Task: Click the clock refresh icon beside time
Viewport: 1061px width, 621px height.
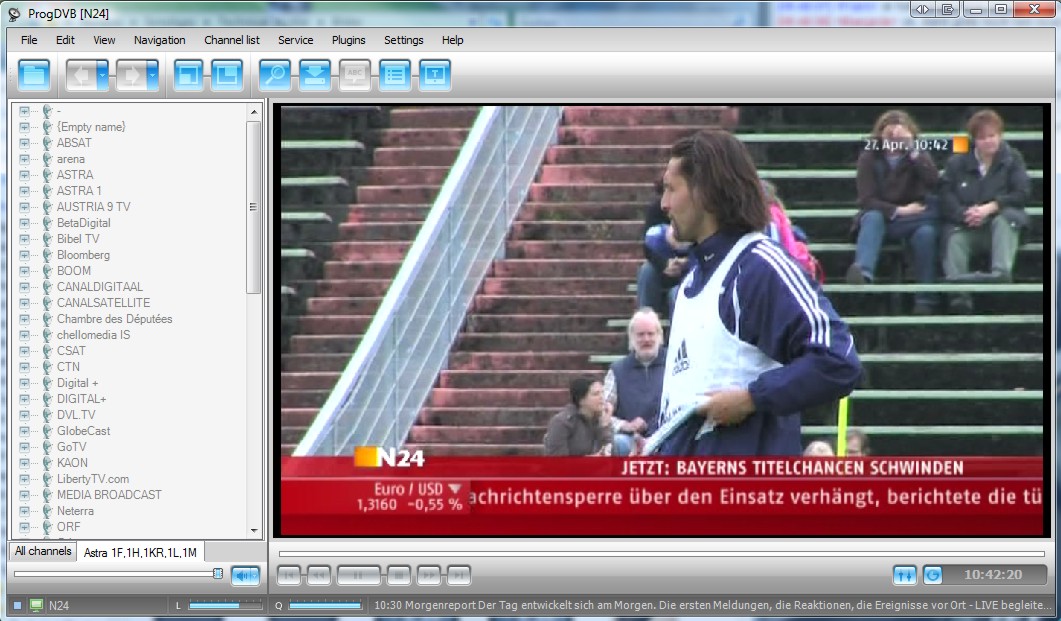Action: (932, 575)
